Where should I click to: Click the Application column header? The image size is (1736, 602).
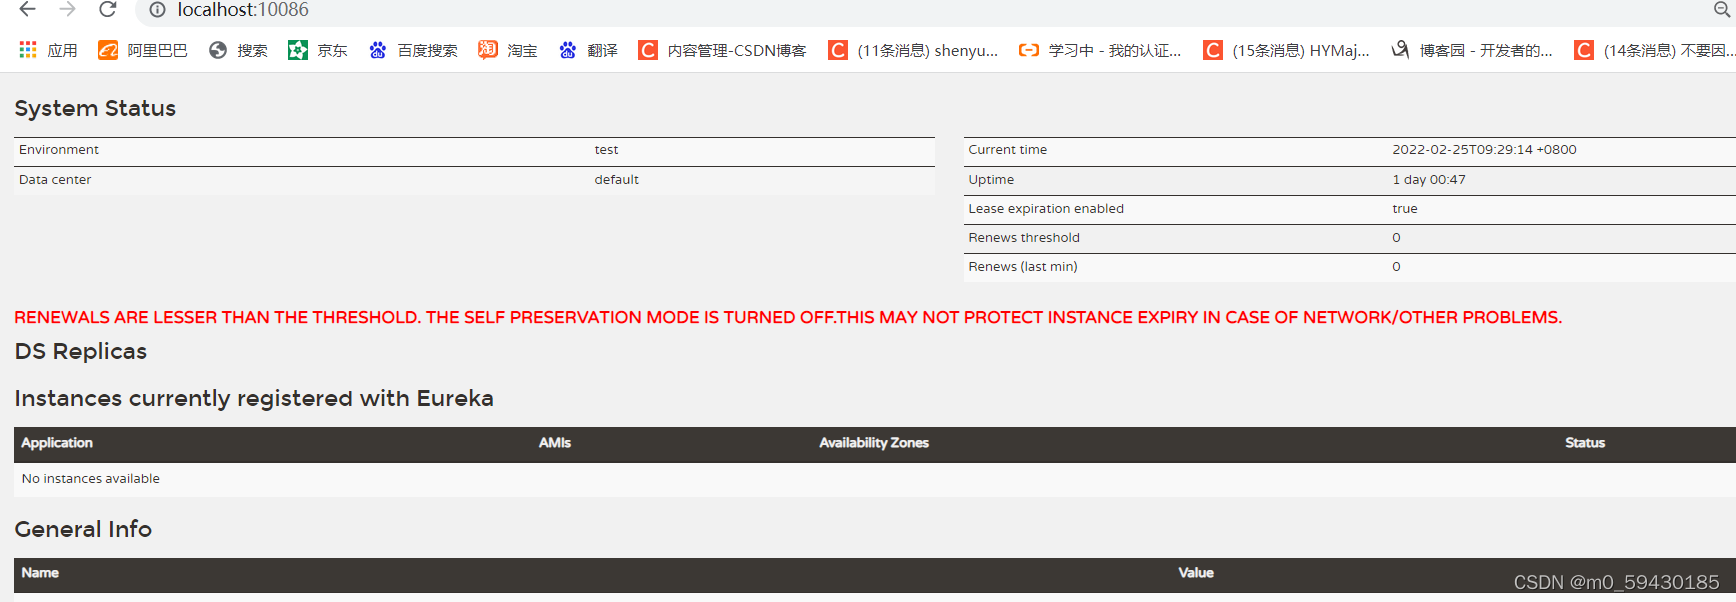(57, 443)
